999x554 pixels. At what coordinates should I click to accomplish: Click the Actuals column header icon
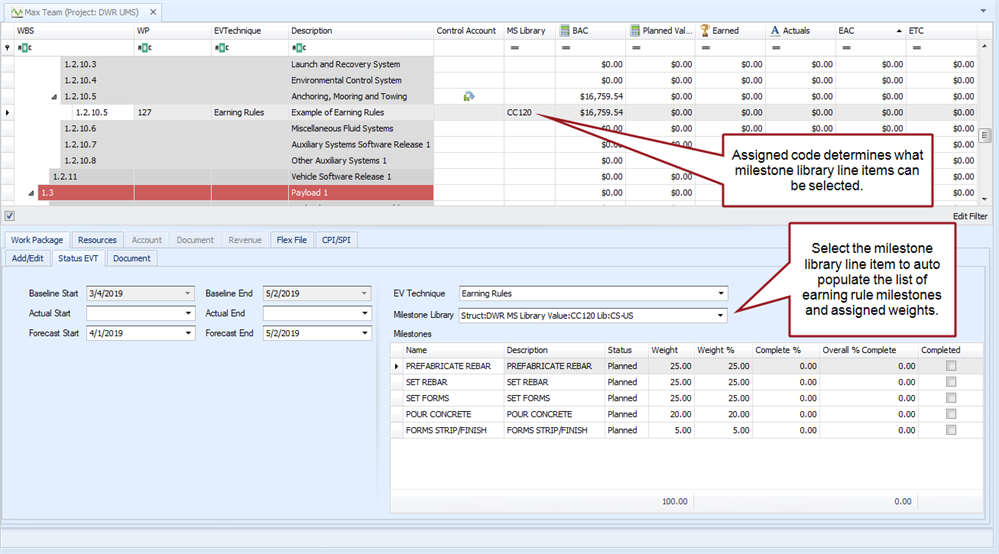pyautogui.click(x=776, y=31)
